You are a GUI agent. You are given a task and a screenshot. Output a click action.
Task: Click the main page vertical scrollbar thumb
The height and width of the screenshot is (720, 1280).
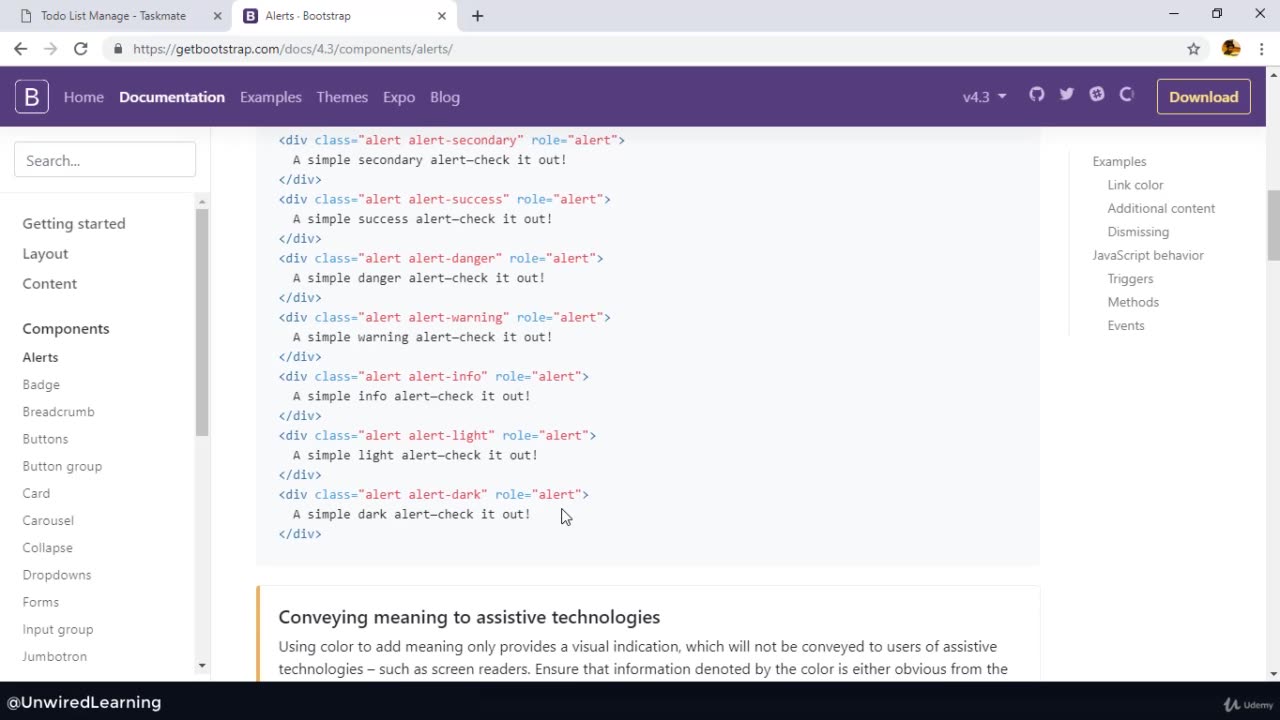pos(1273,224)
